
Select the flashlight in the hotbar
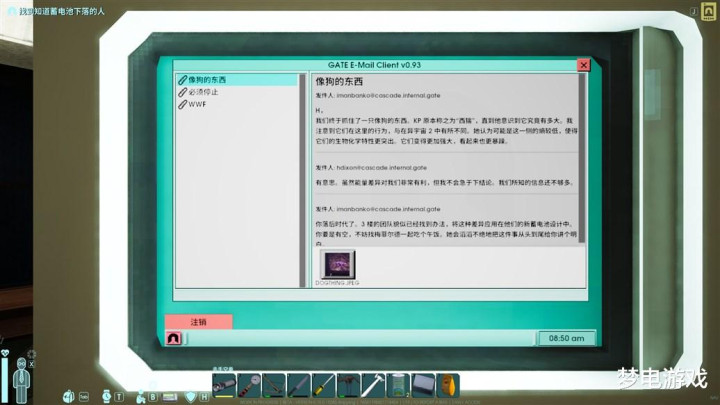tap(224, 385)
